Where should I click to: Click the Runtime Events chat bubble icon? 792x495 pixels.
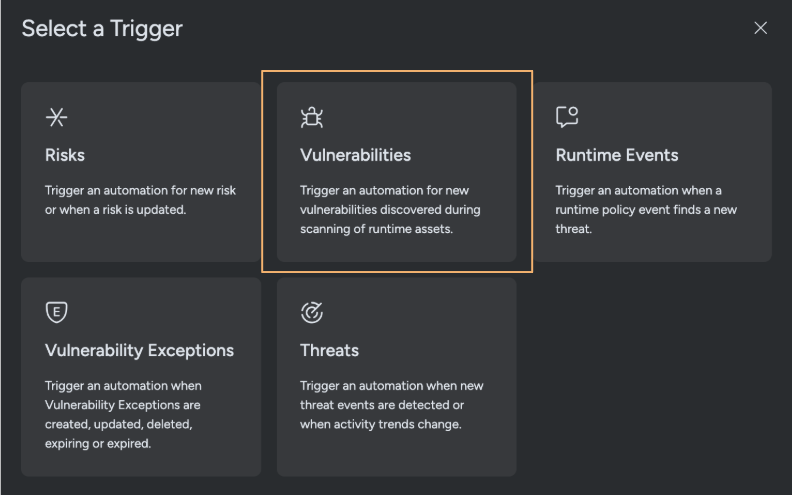click(567, 118)
